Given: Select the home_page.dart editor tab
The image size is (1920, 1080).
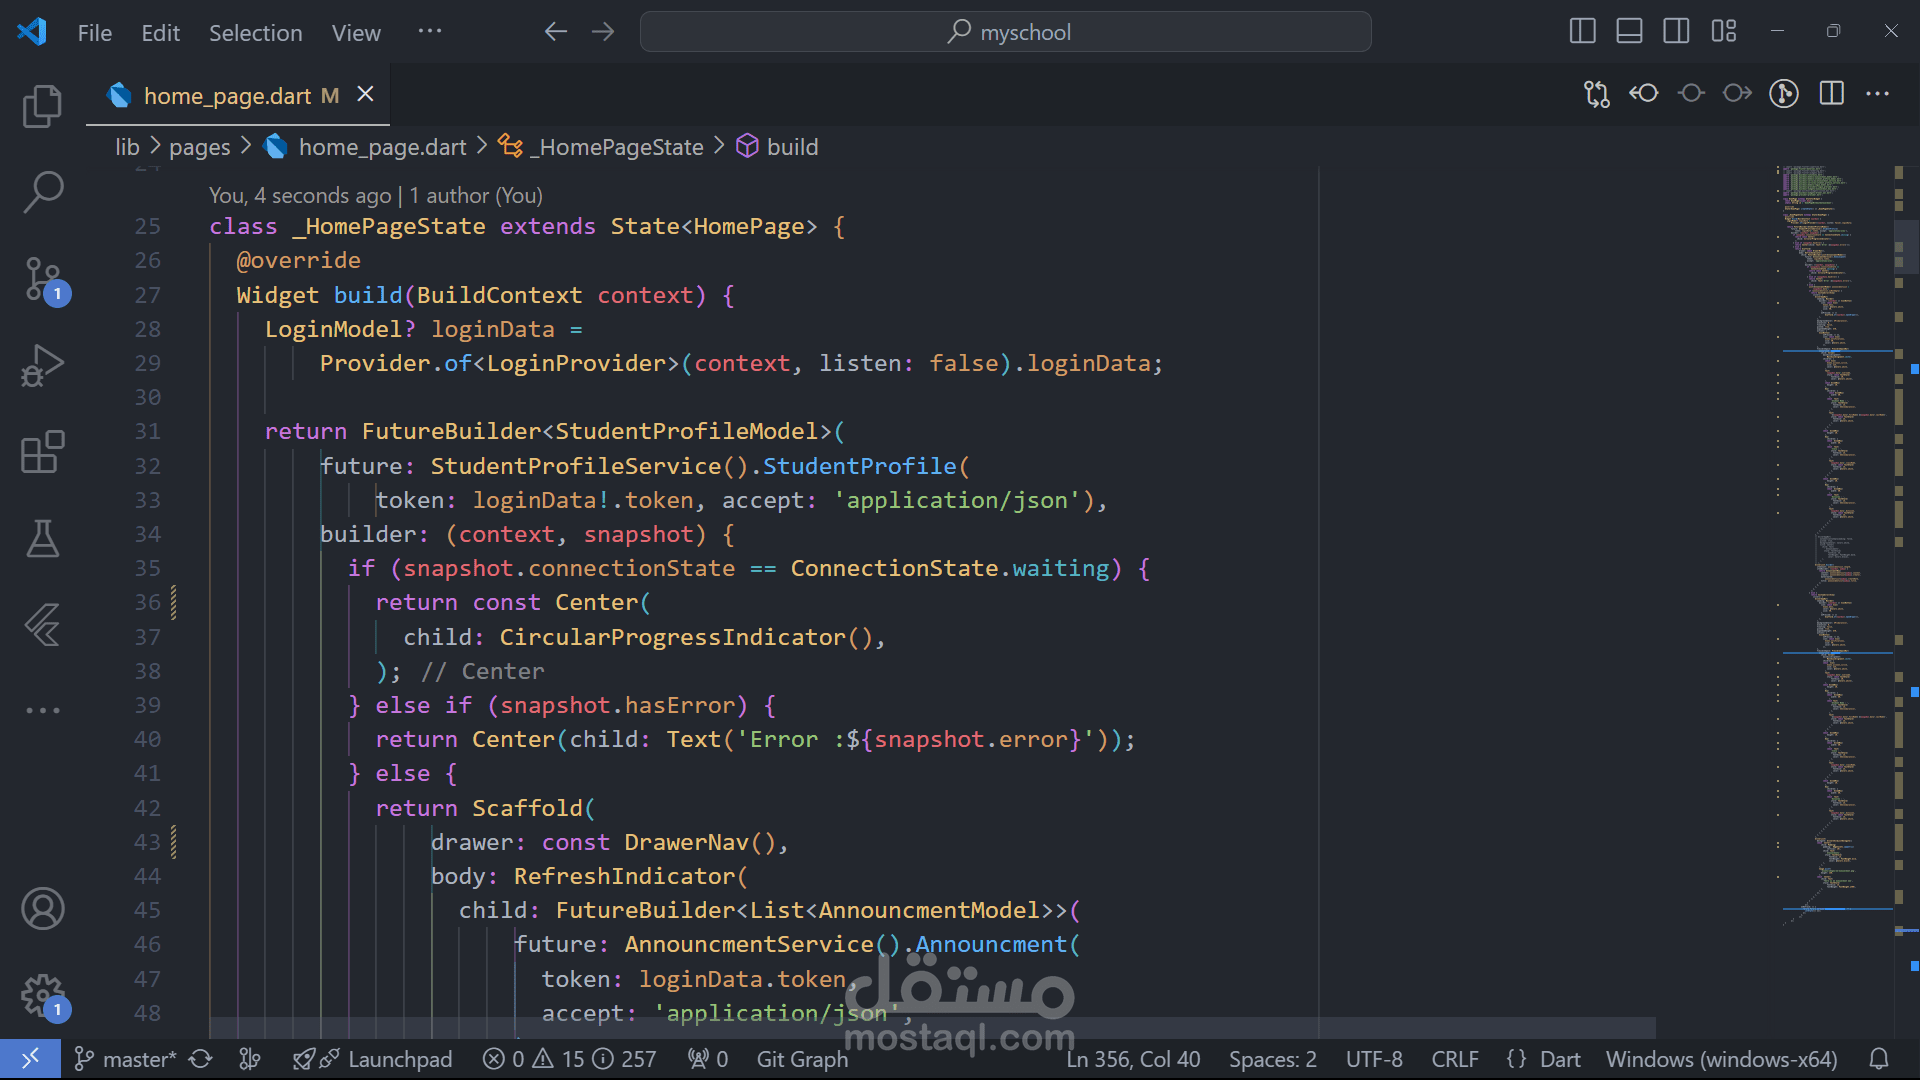Looking at the screenshot, I should (227, 95).
